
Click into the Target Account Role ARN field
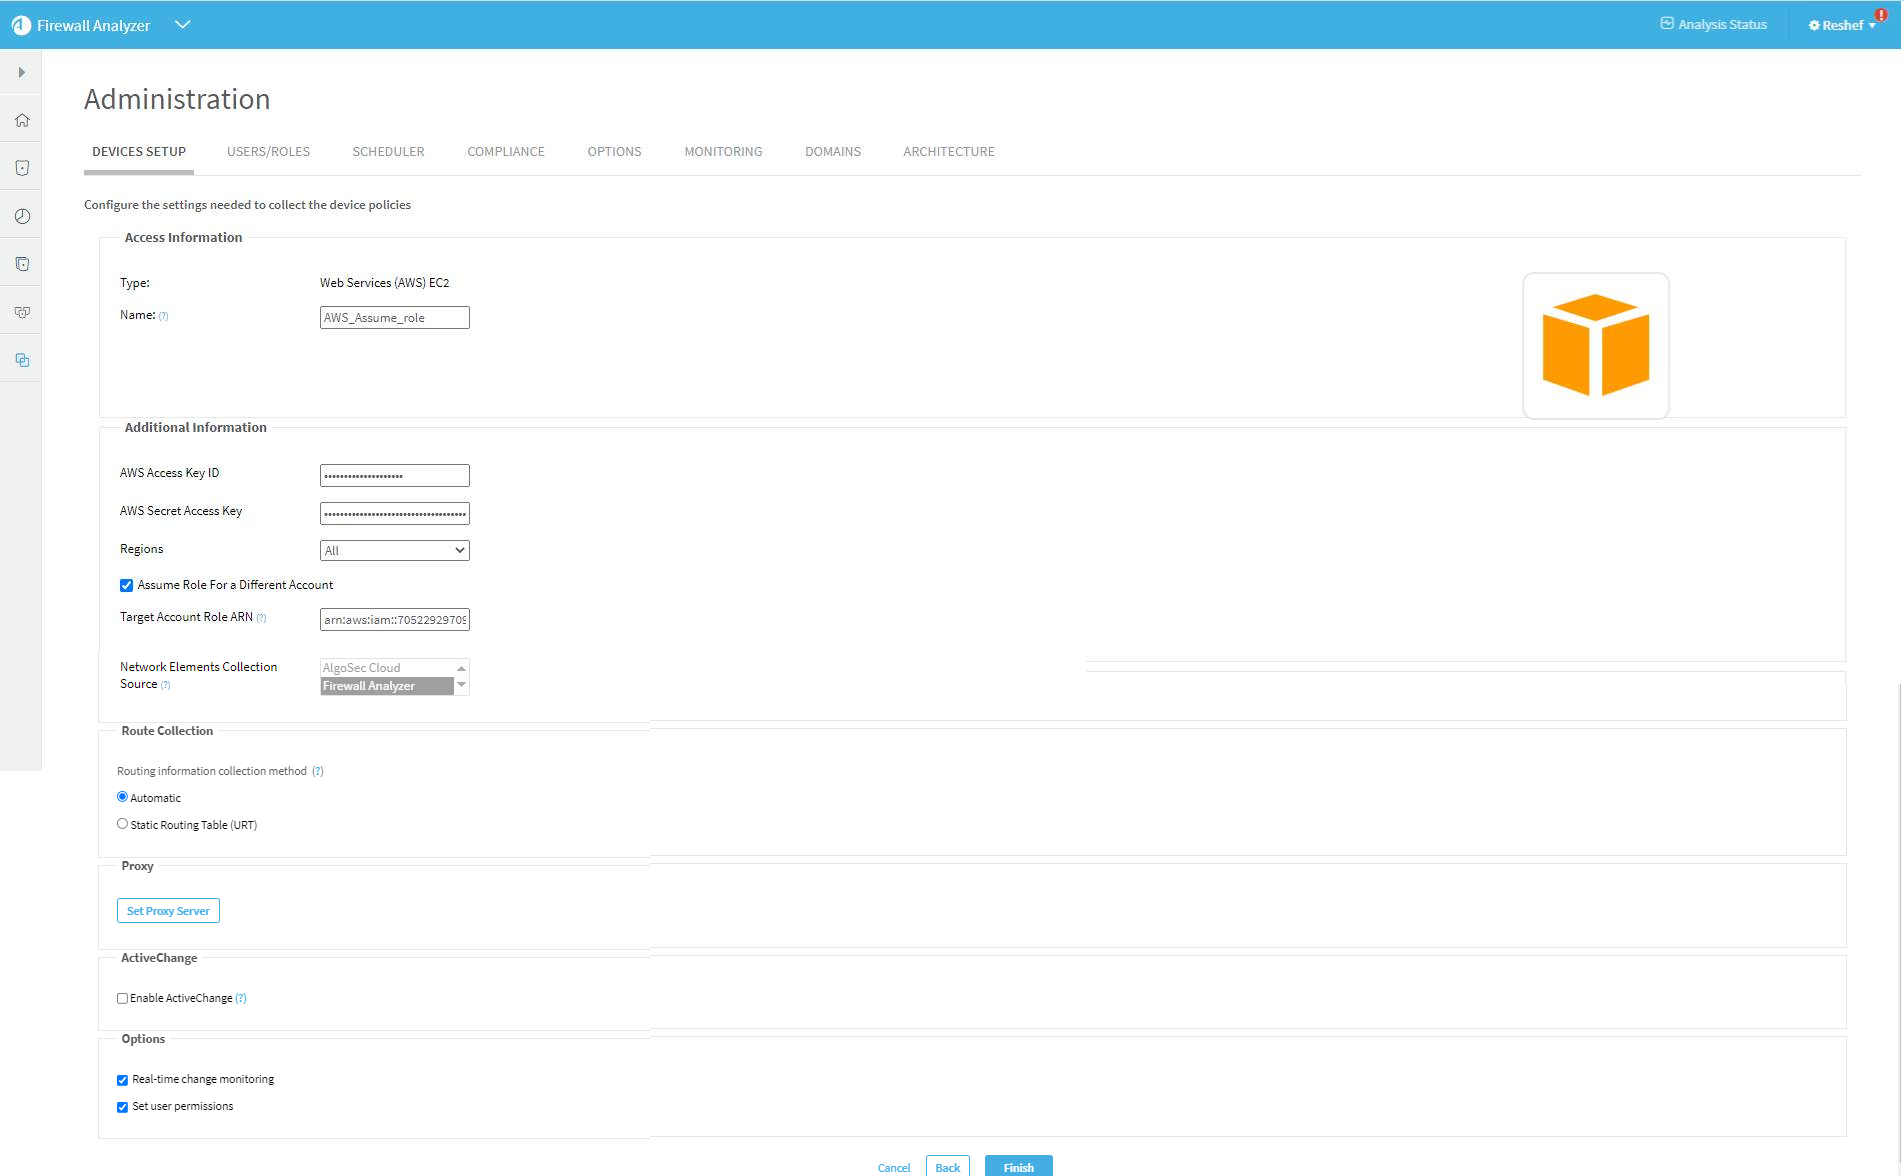pyautogui.click(x=394, y=620)
